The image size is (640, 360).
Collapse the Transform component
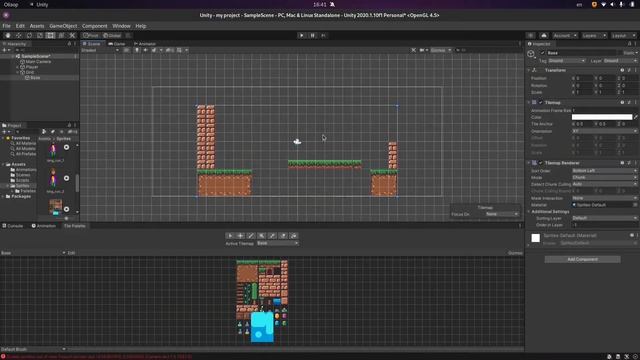pos(529,70)
